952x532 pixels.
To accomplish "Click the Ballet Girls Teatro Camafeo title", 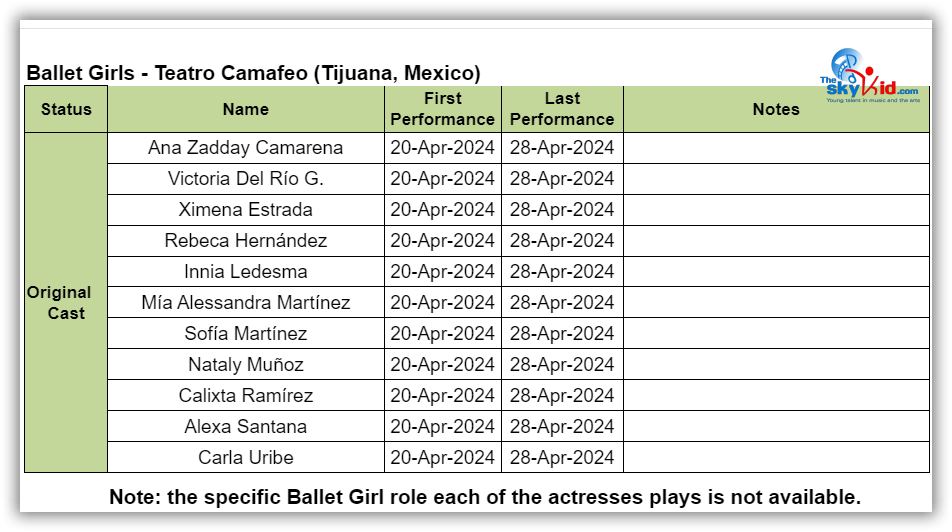I will [253, 73].
